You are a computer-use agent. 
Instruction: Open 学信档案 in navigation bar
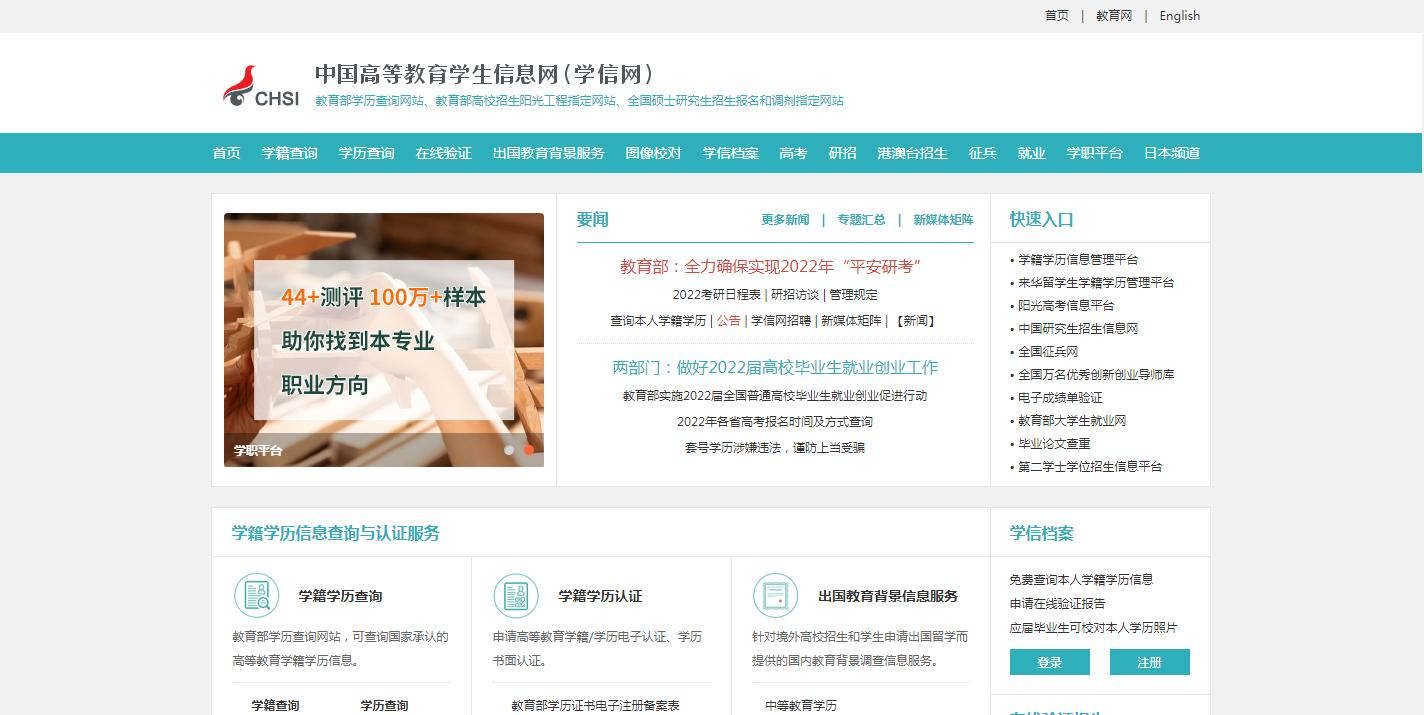pos(730,153)
